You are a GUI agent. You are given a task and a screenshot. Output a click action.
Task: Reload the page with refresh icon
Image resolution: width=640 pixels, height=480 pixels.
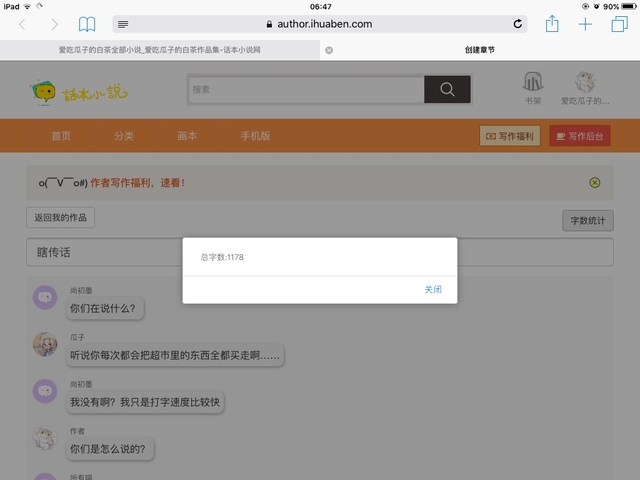point(518,24)
